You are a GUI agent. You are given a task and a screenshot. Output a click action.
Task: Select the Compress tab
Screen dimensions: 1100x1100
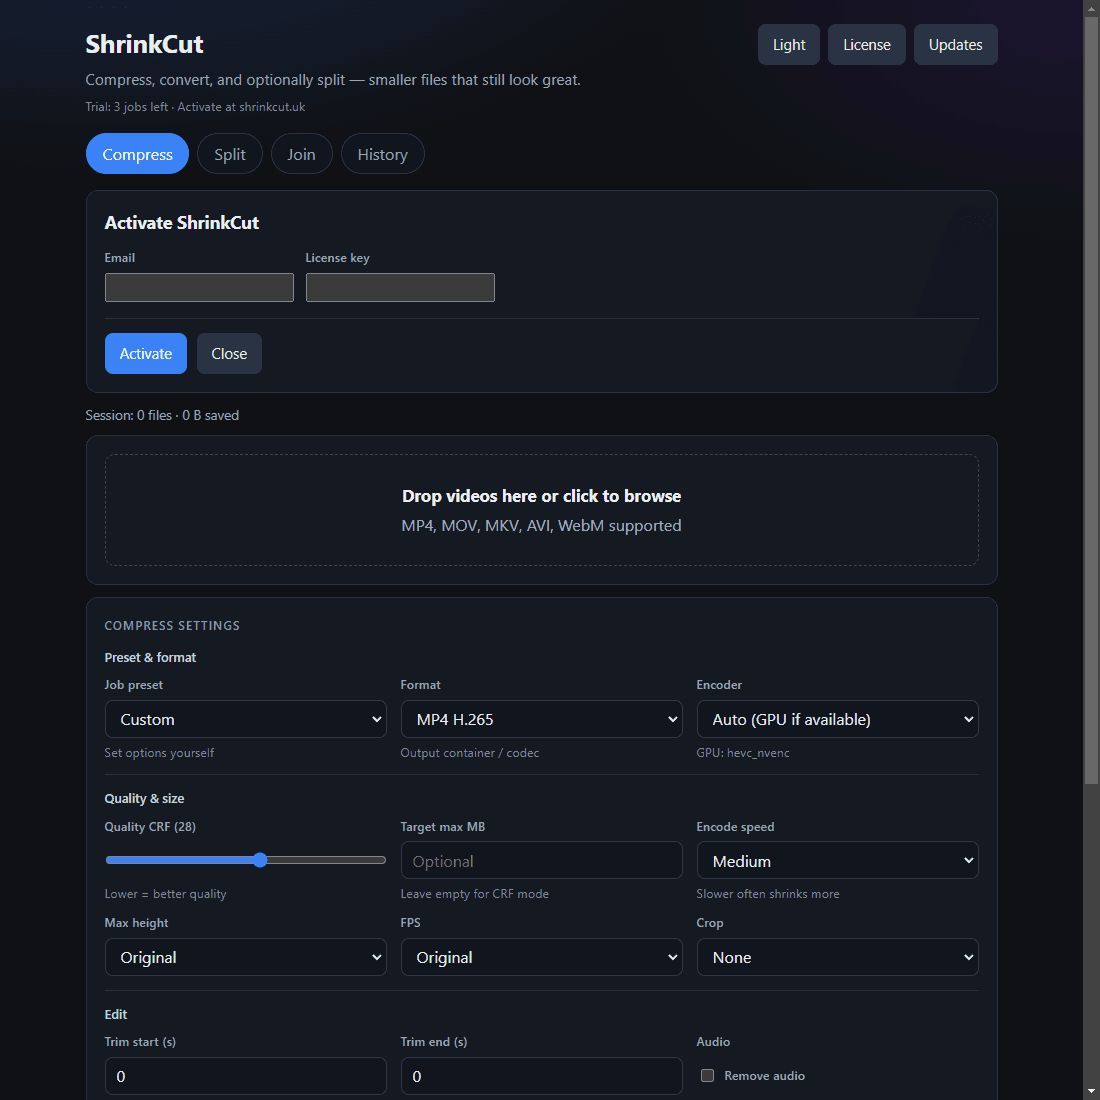[138, 154]
